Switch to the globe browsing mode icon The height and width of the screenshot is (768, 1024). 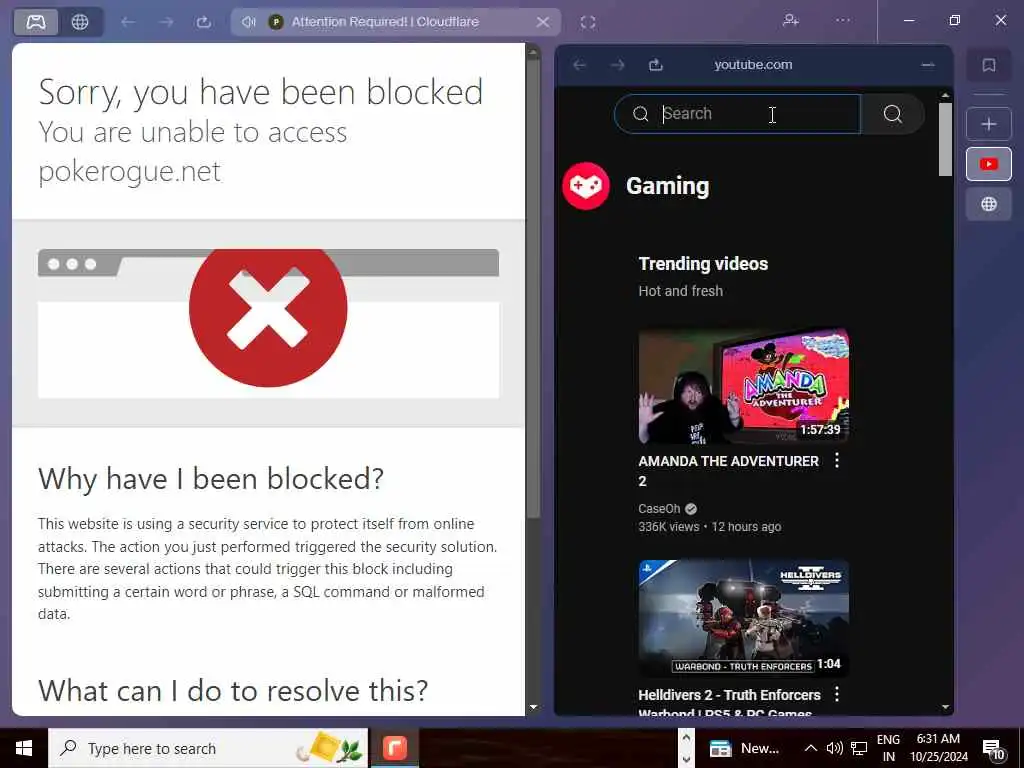click(80, 22)
